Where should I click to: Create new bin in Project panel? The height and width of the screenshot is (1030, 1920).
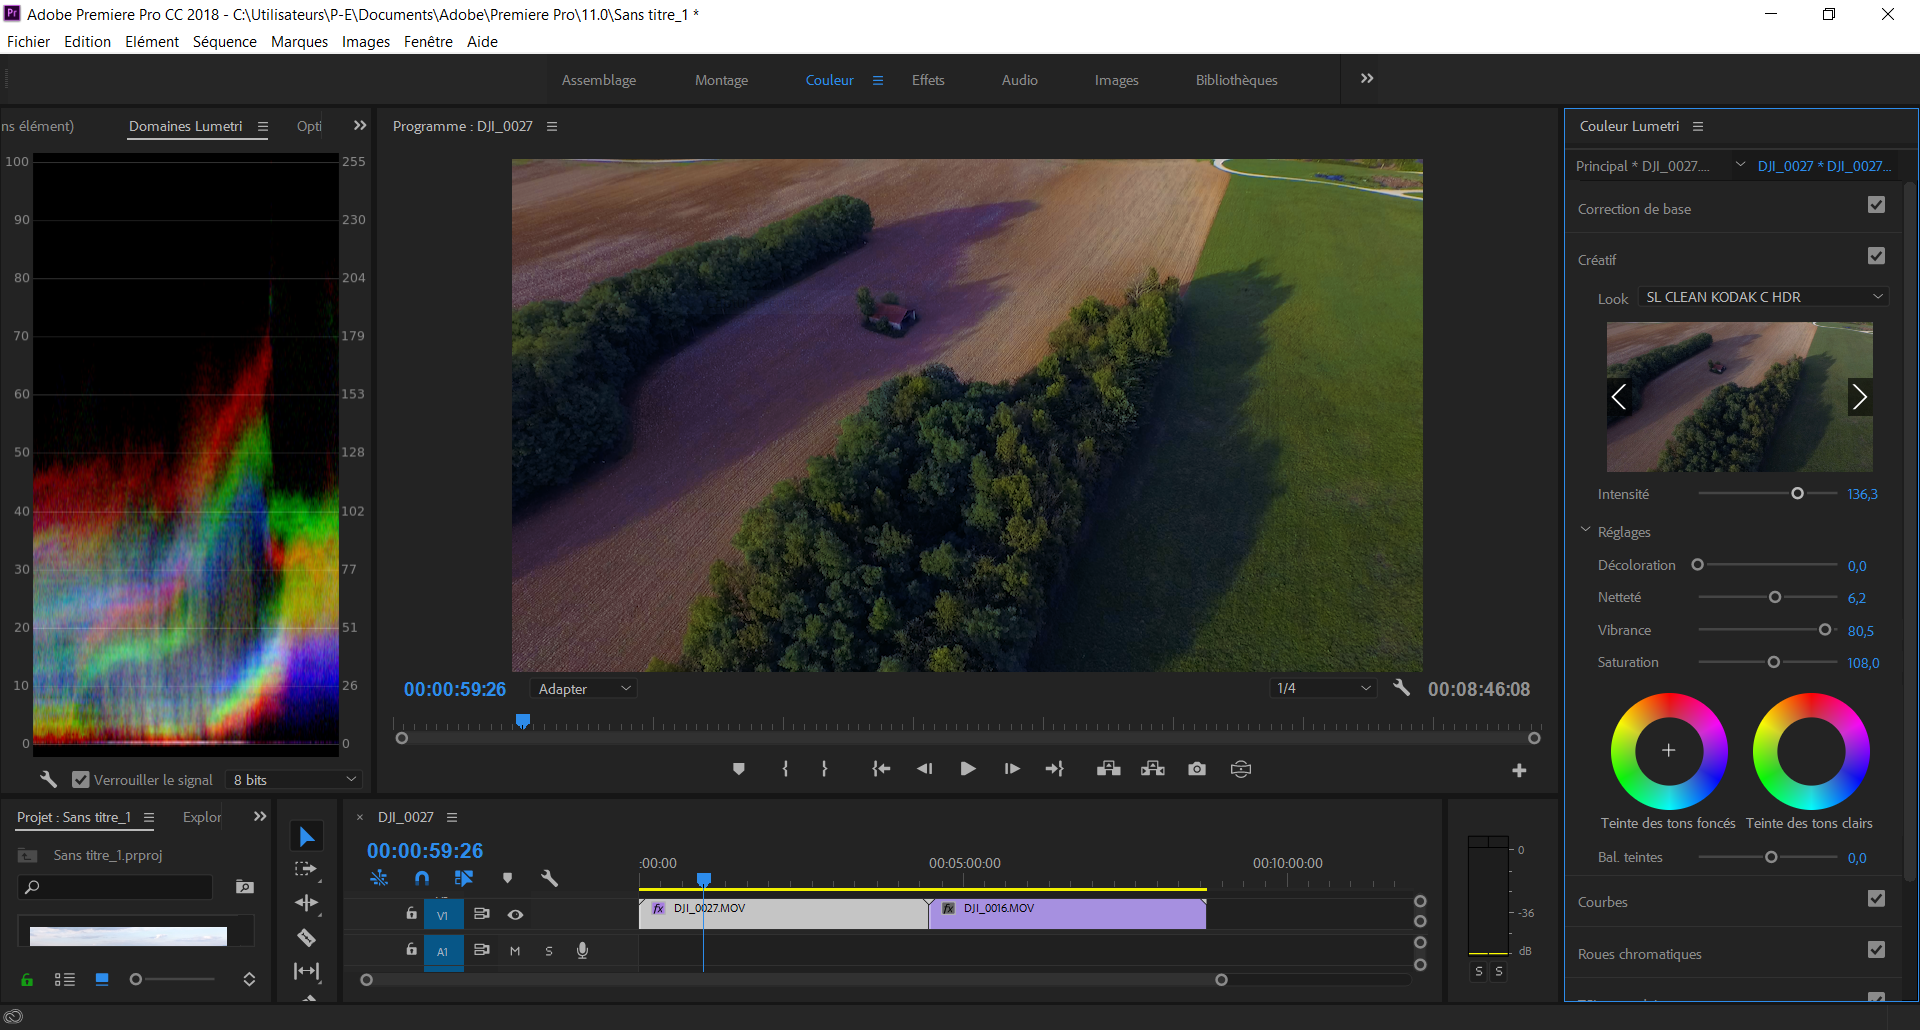click(244, 887)
